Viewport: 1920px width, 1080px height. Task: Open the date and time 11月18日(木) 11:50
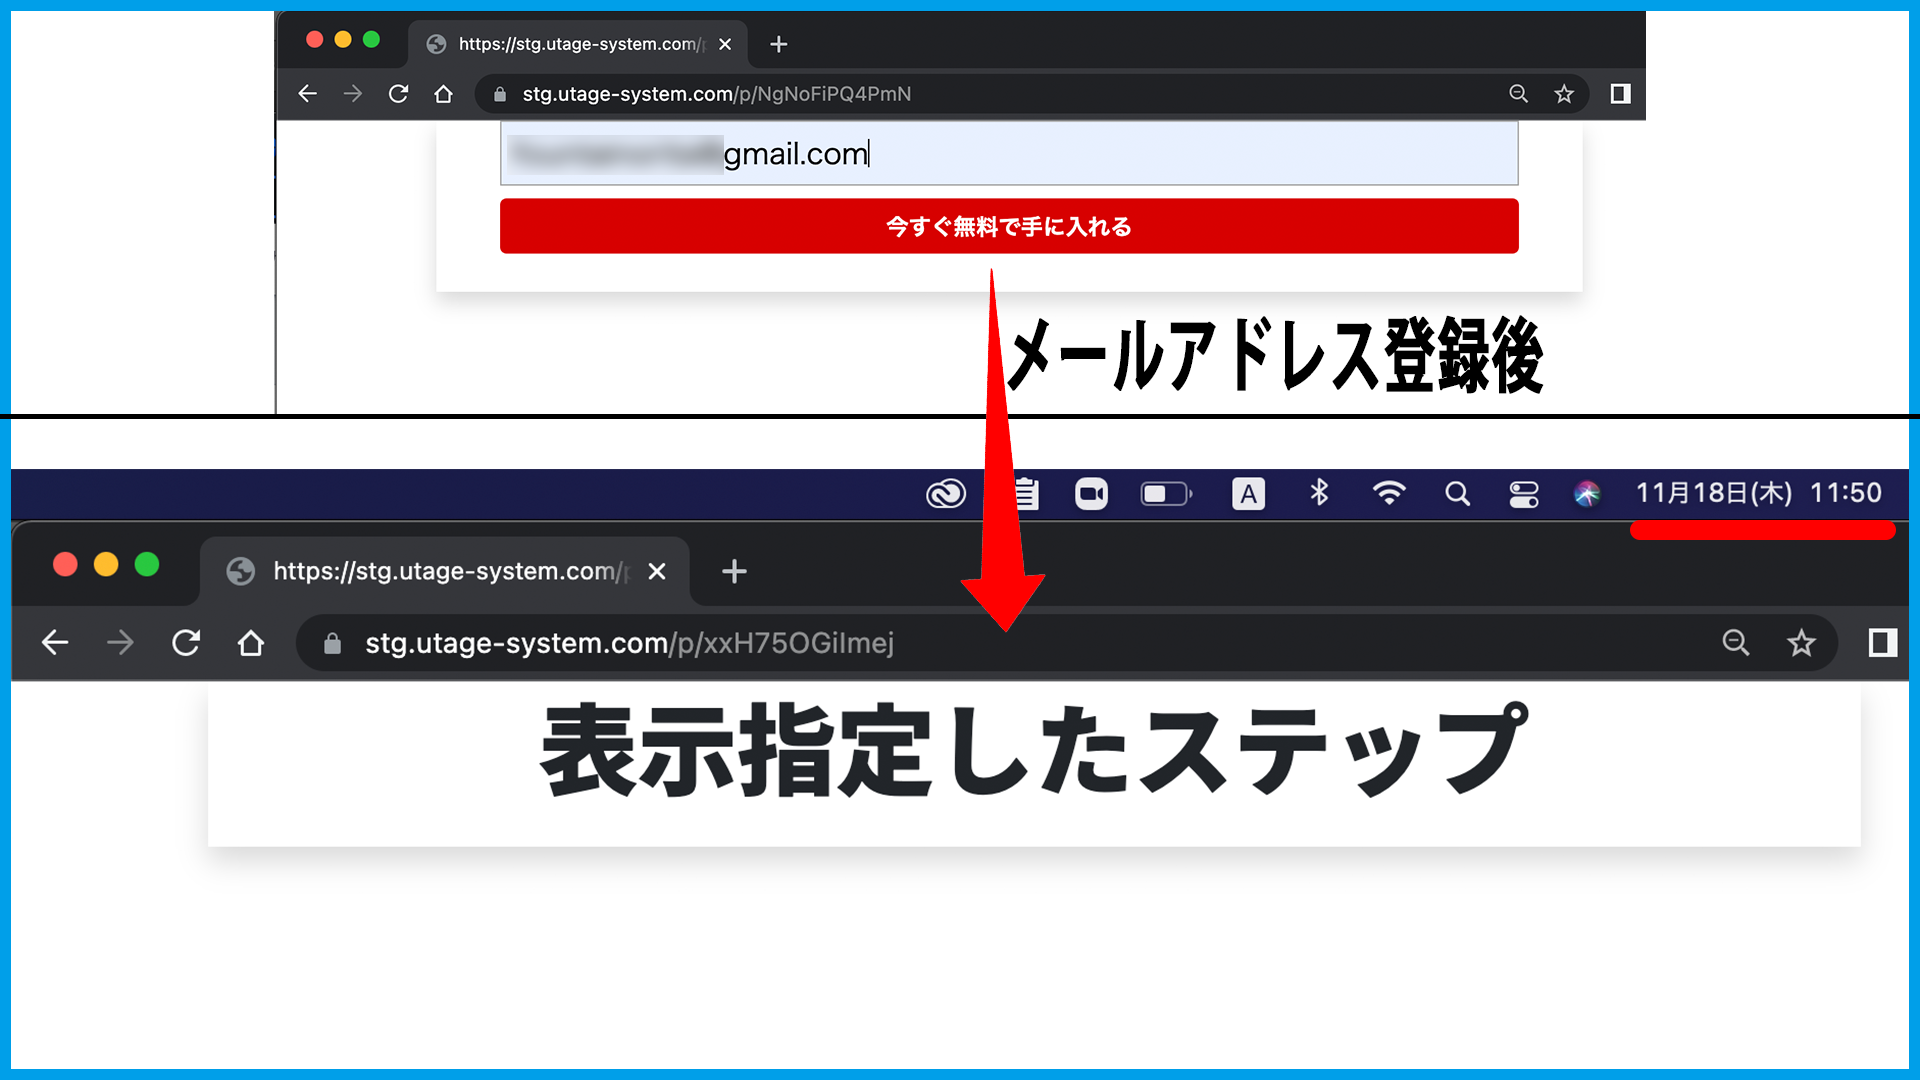coord(1758,493)
